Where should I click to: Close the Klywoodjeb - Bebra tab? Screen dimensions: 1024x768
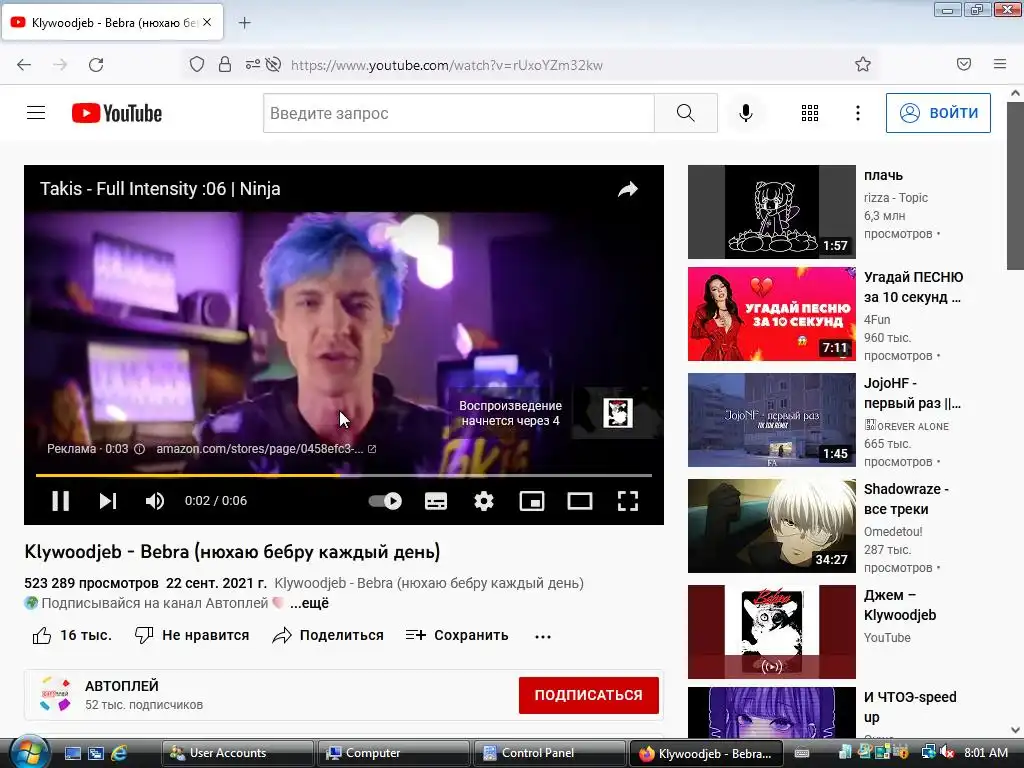(207, 22)
